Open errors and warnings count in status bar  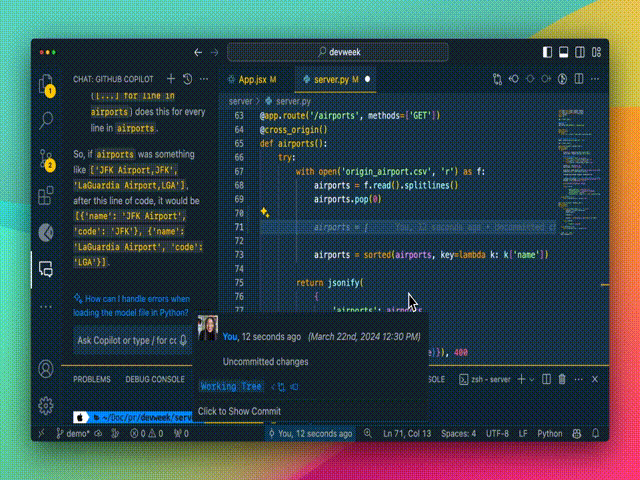coord(147,433)
